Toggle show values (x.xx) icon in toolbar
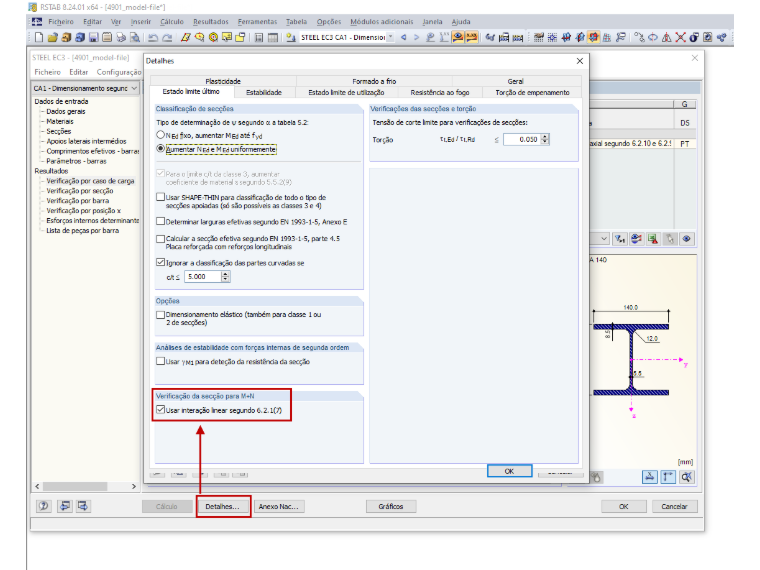The image size is (760, 570). click(x=472, y=37)
